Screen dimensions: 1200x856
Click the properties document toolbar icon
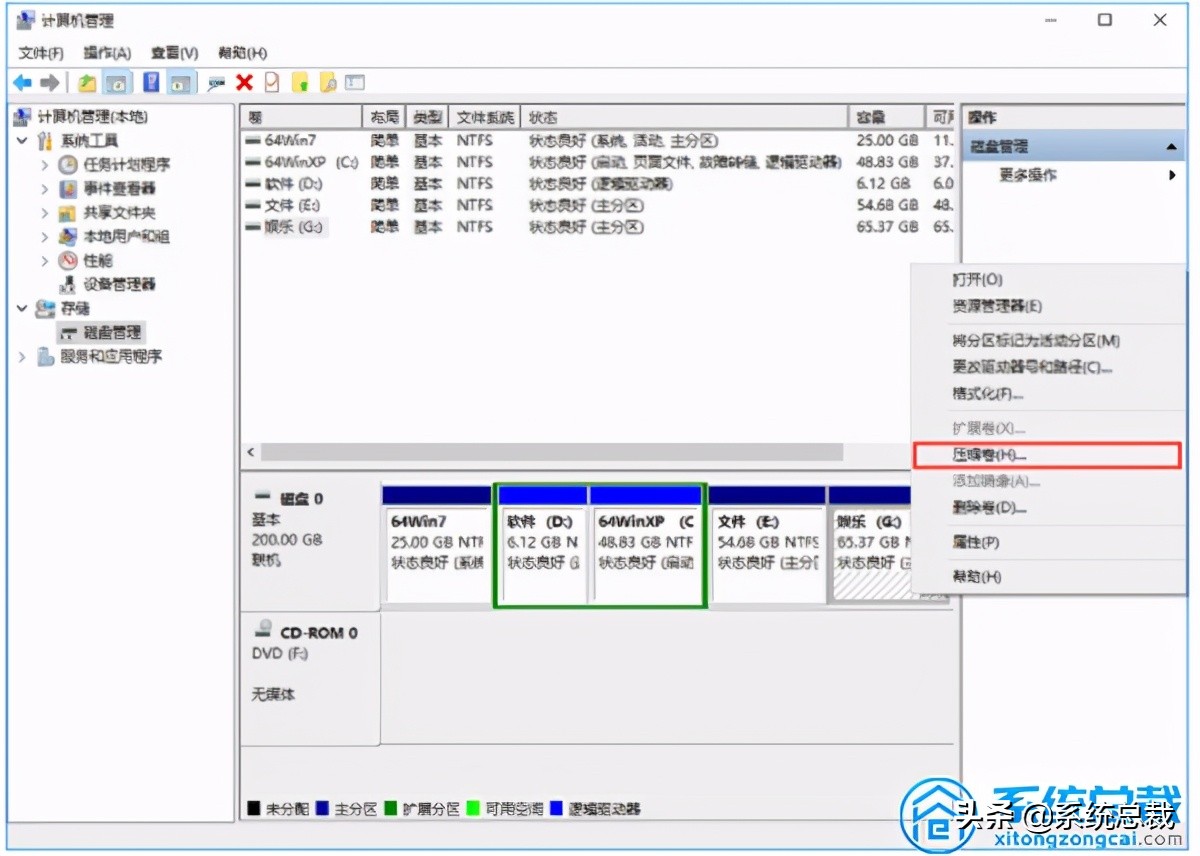coord(273,82)
